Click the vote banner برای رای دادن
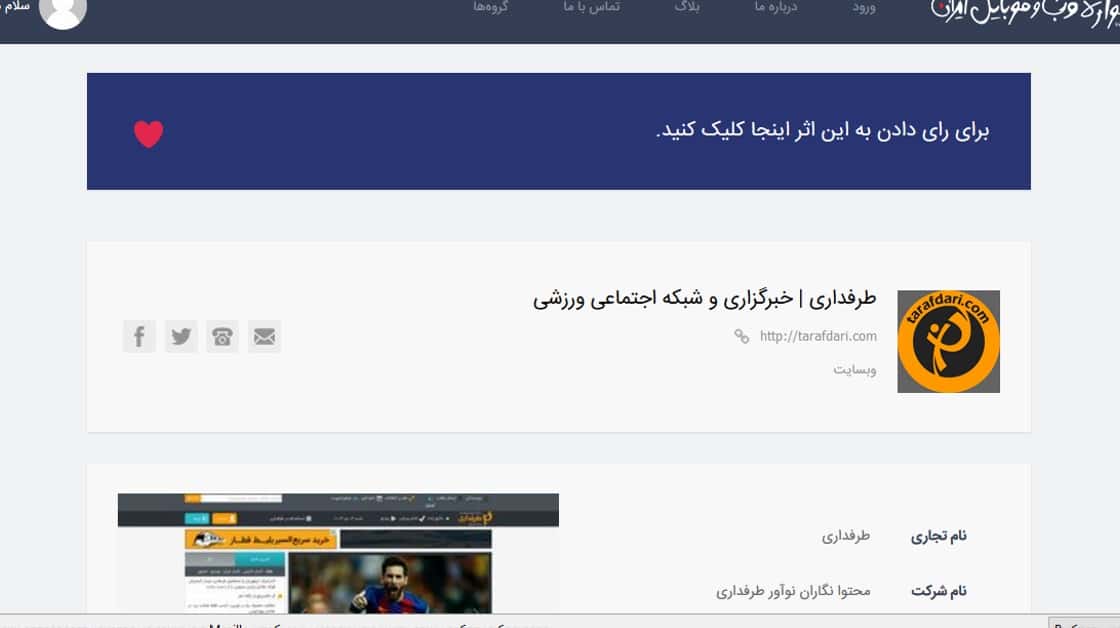Viewport: 1120px width, 628px height. [x=559, y=131]
